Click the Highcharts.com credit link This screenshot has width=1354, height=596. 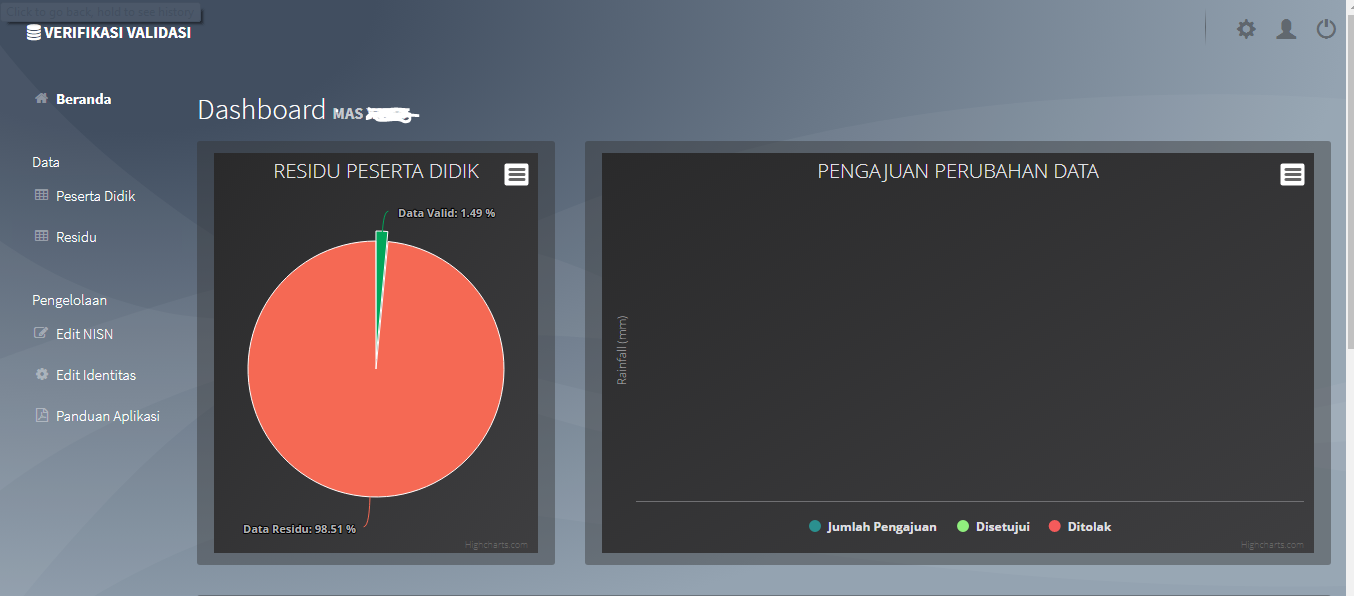(x=495, y=545)
